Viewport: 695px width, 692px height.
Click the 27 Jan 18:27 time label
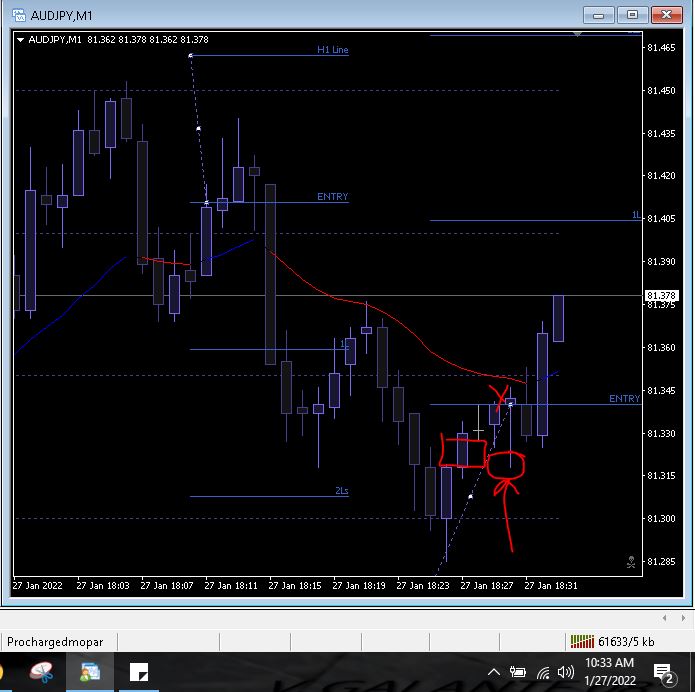[487, 586]
